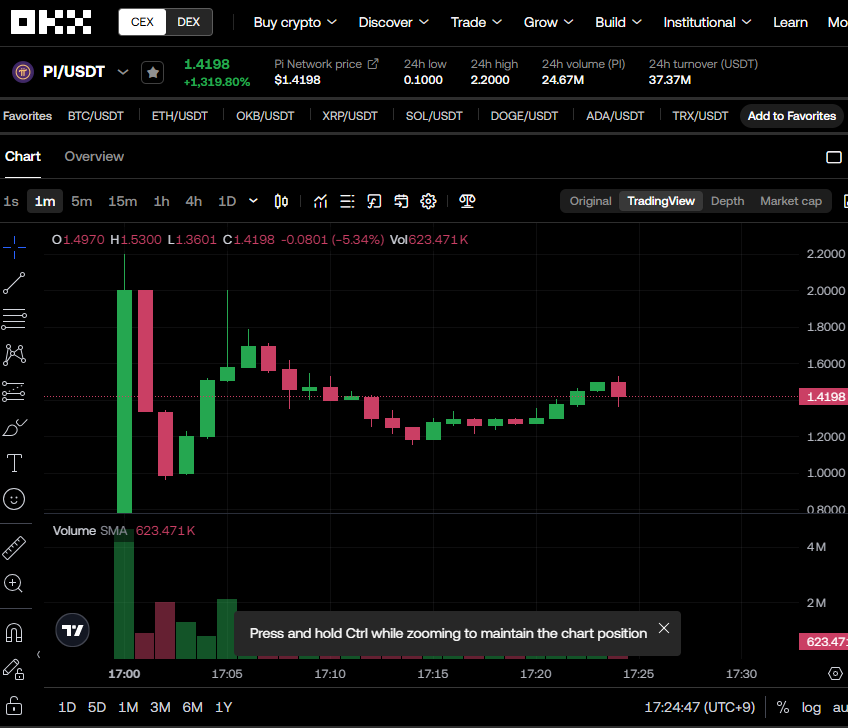Collapse the drawing toolbar arrow
848x728 pixels.
click(x=38, y=654)
